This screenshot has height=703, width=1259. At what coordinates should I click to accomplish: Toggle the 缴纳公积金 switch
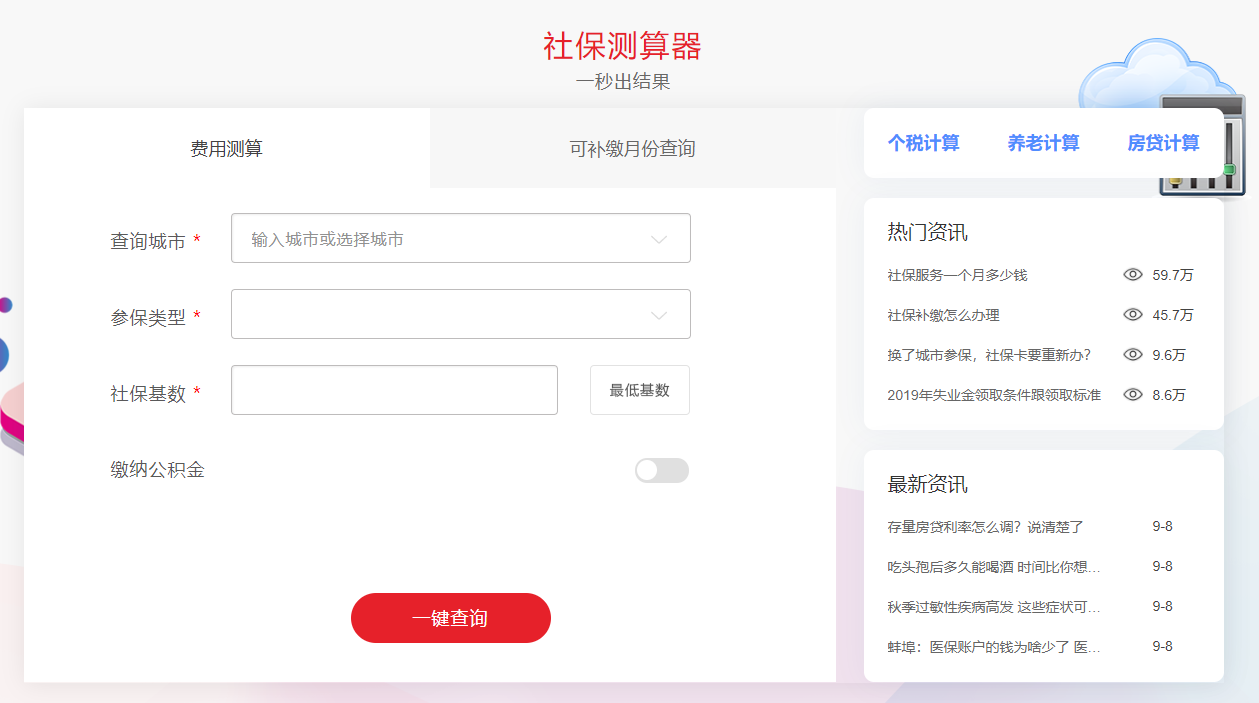662,470
